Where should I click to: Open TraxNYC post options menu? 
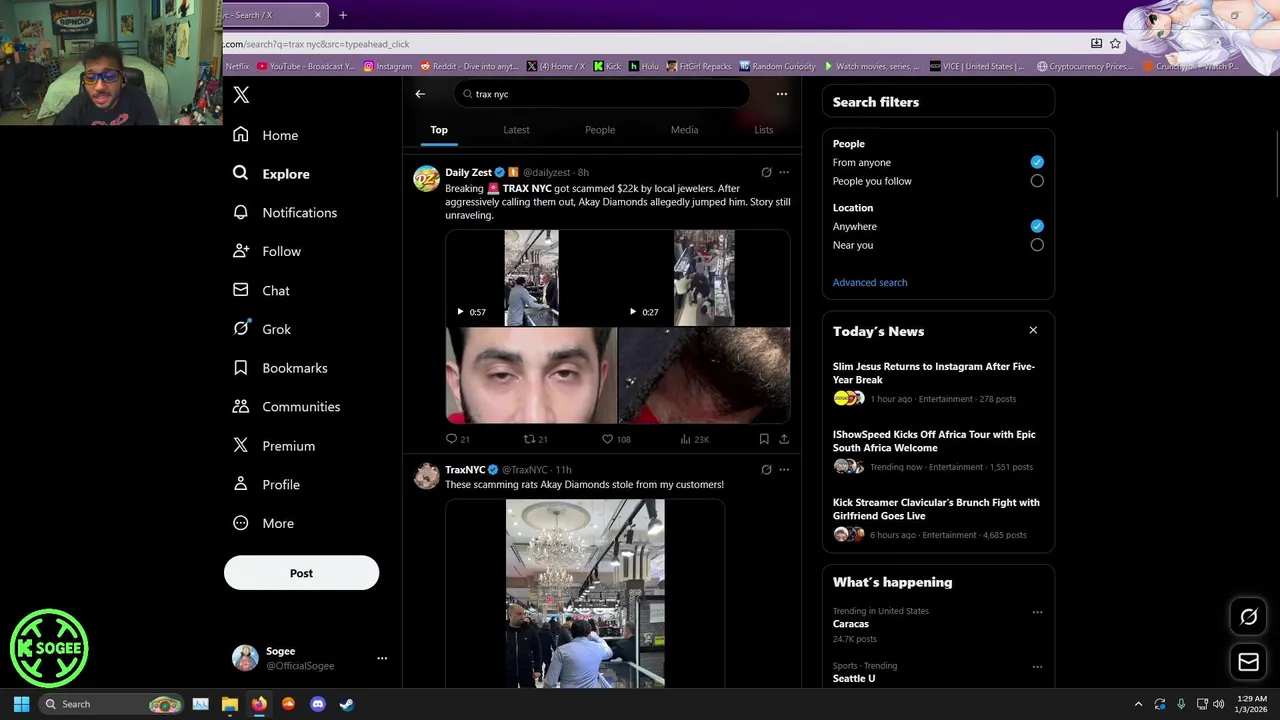[x=784, y=469]
